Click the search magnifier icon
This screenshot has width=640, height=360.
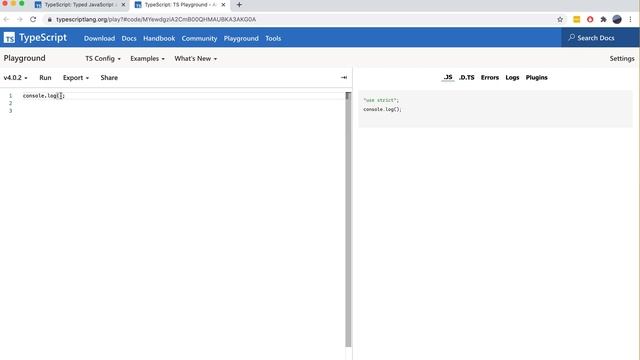pyautogui.click(x=571, y=38)
